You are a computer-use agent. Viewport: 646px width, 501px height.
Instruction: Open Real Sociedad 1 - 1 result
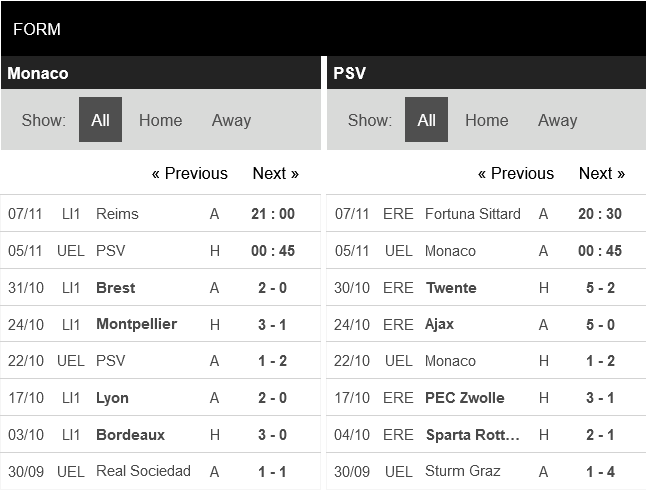272,471
